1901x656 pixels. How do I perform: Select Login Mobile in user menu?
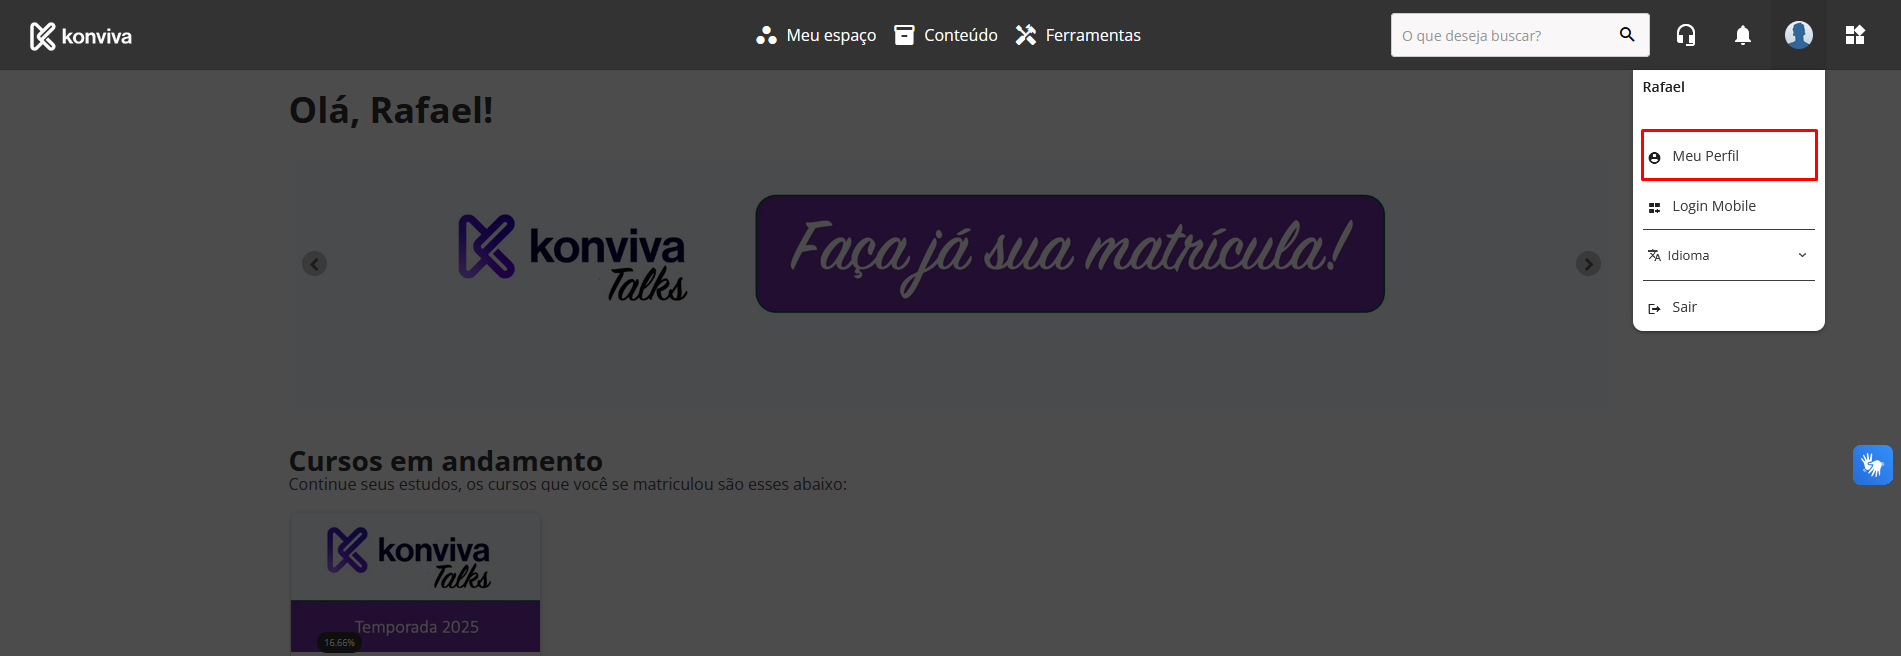point(1729,206)
